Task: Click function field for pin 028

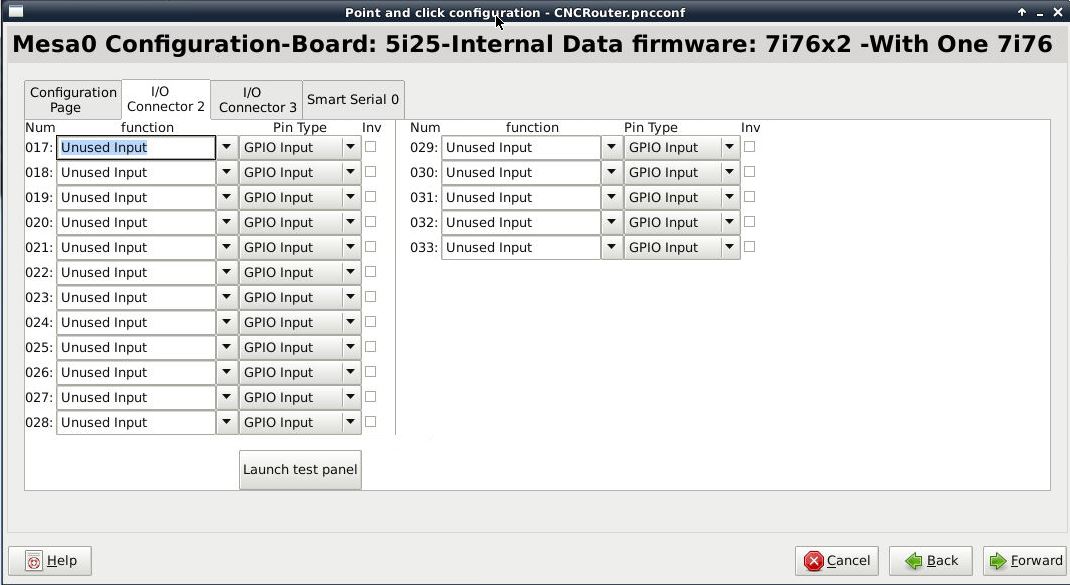Action: (x=136, y=423)
